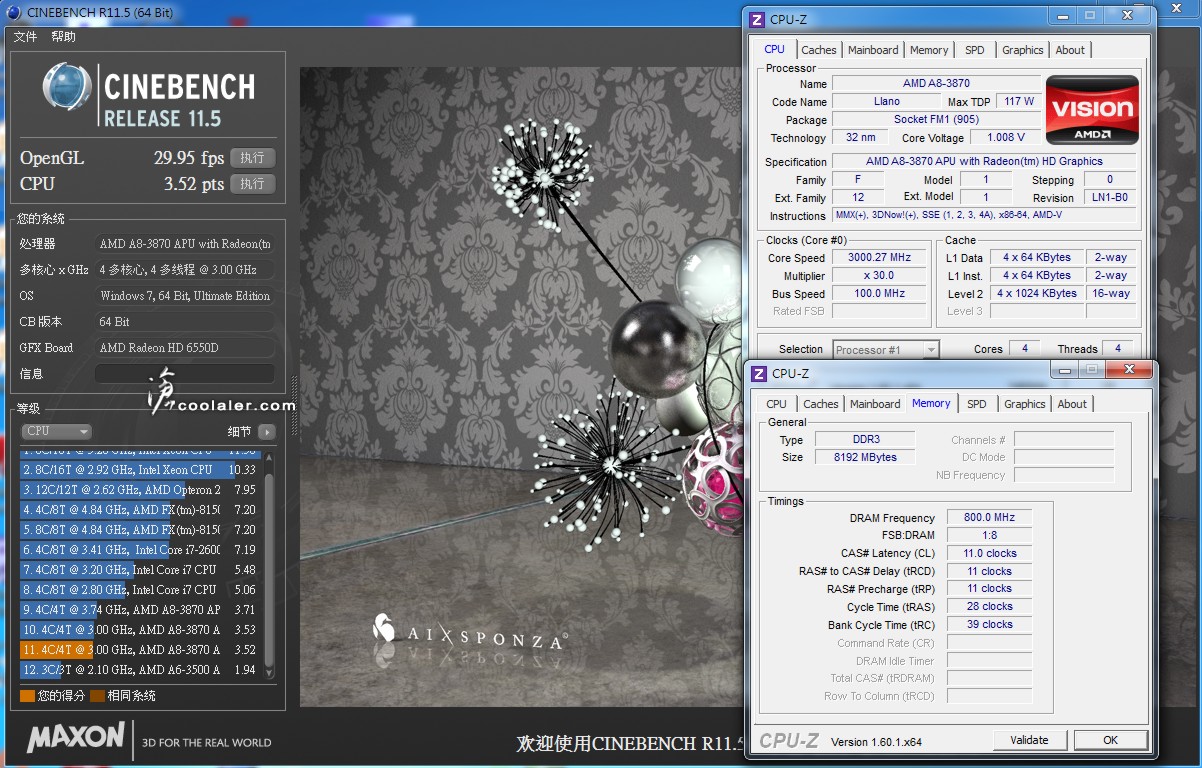Click the GFX Board AMD Radeon HD 6550D field

click(185, 348)
